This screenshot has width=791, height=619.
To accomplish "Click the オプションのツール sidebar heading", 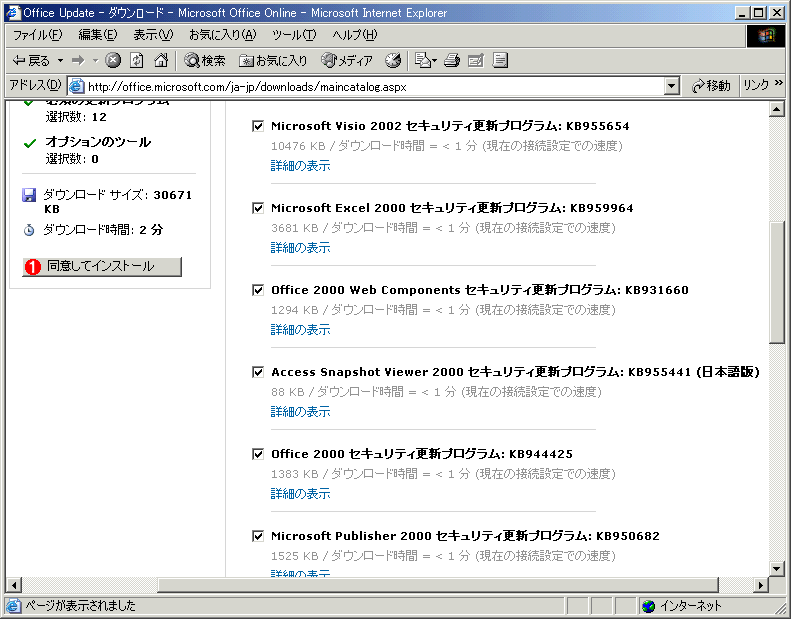I will tap(98, 142).
